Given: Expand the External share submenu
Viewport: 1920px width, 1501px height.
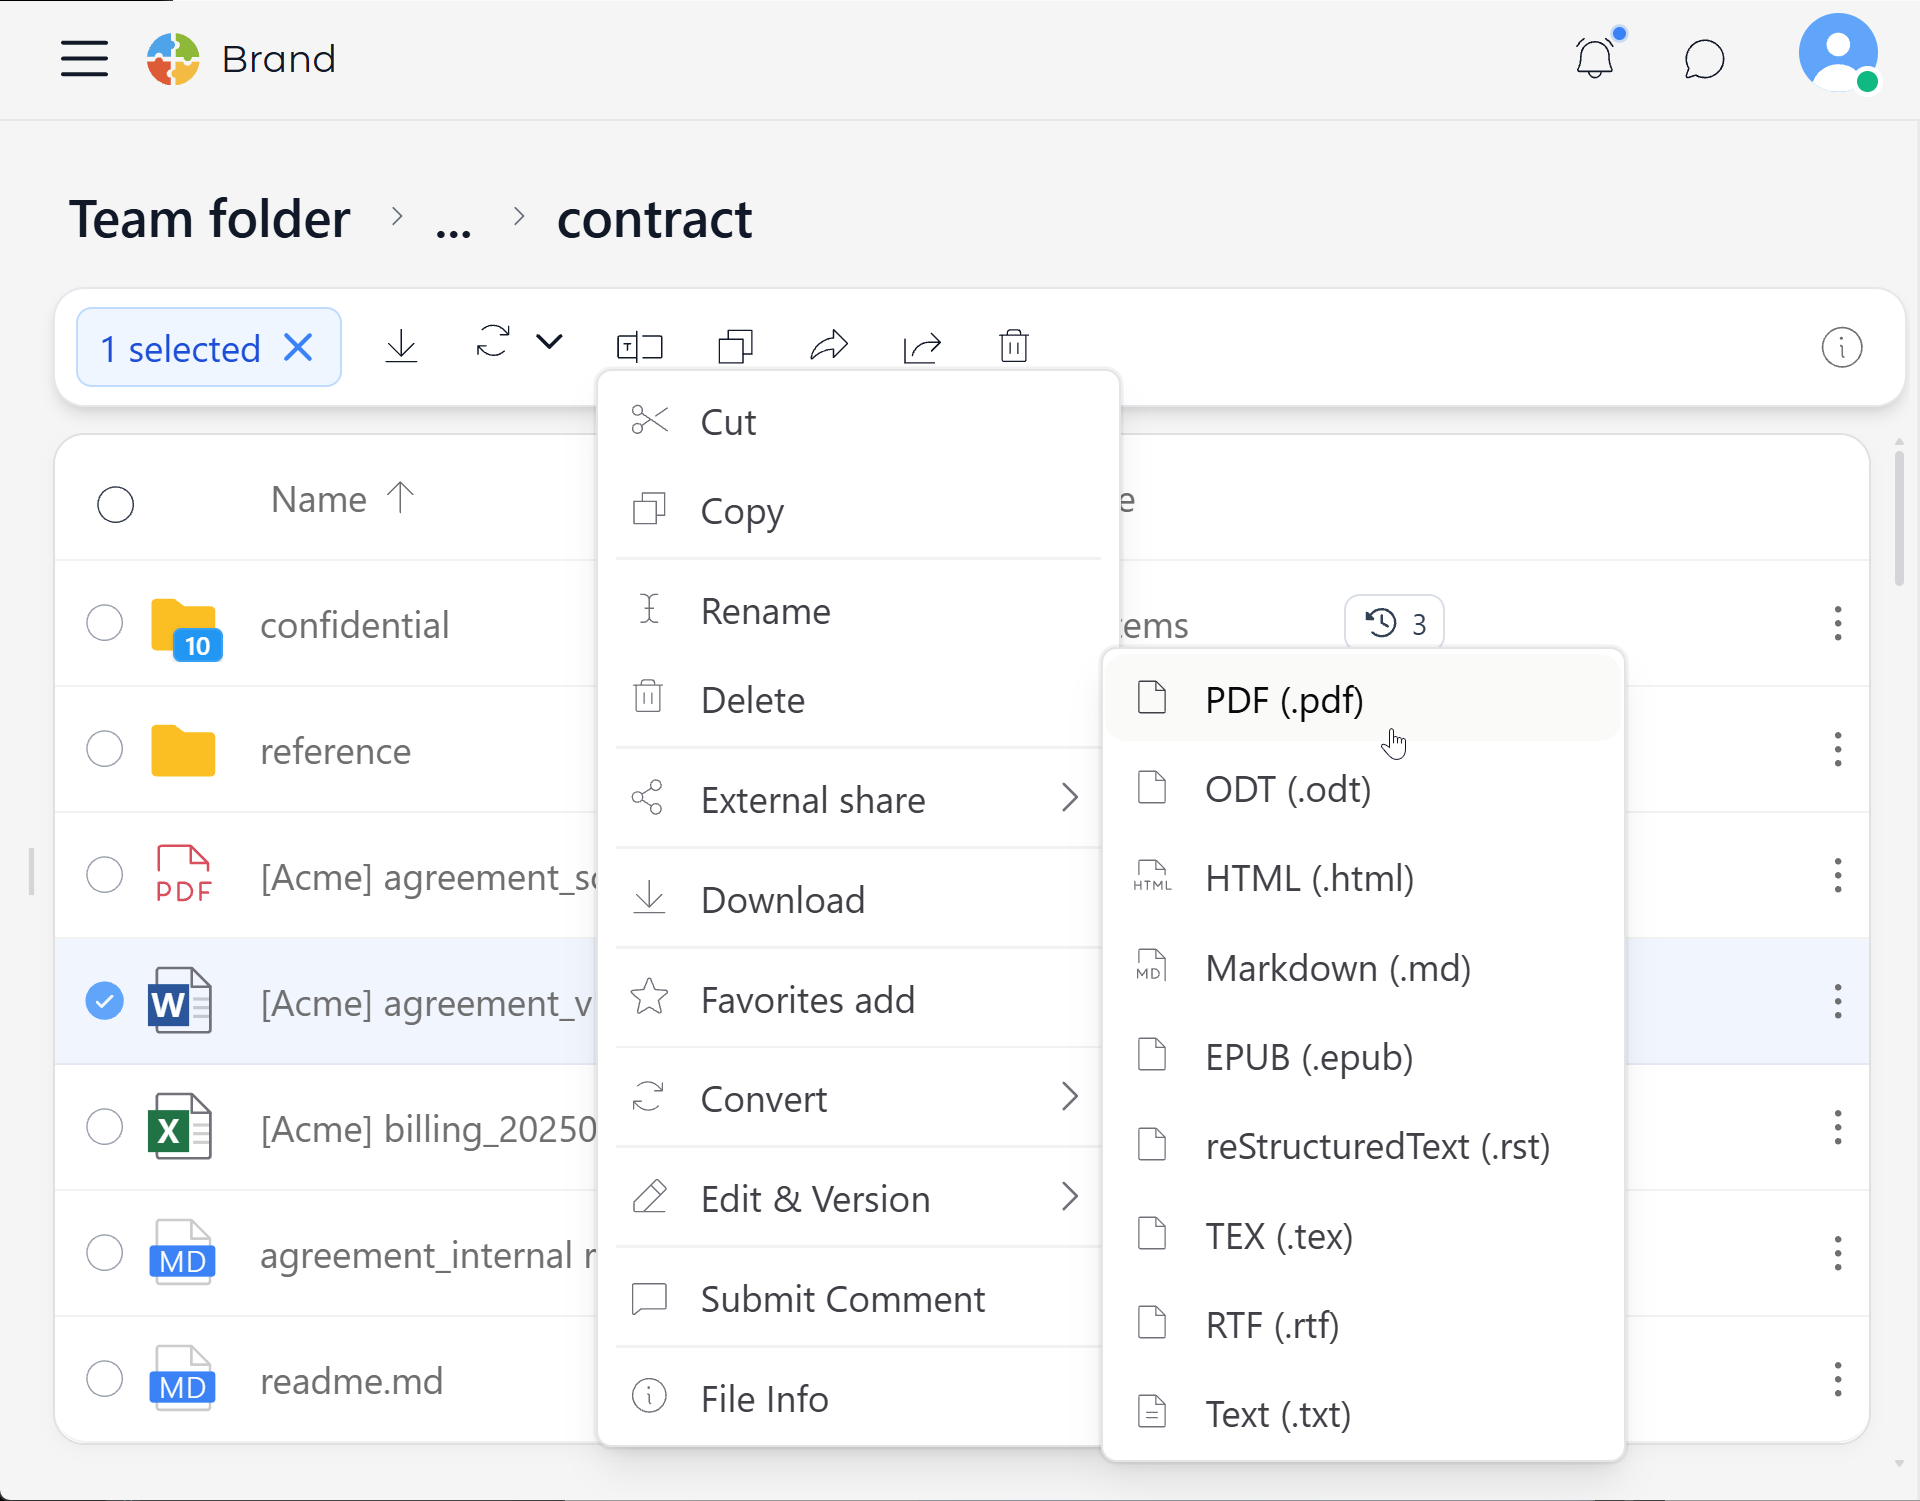Looking at the screenshot, I should click(858, 800).
